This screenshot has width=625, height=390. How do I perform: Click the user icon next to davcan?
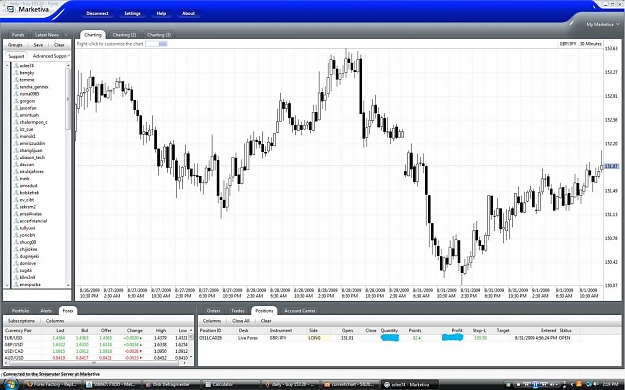[x=16, y=165]
